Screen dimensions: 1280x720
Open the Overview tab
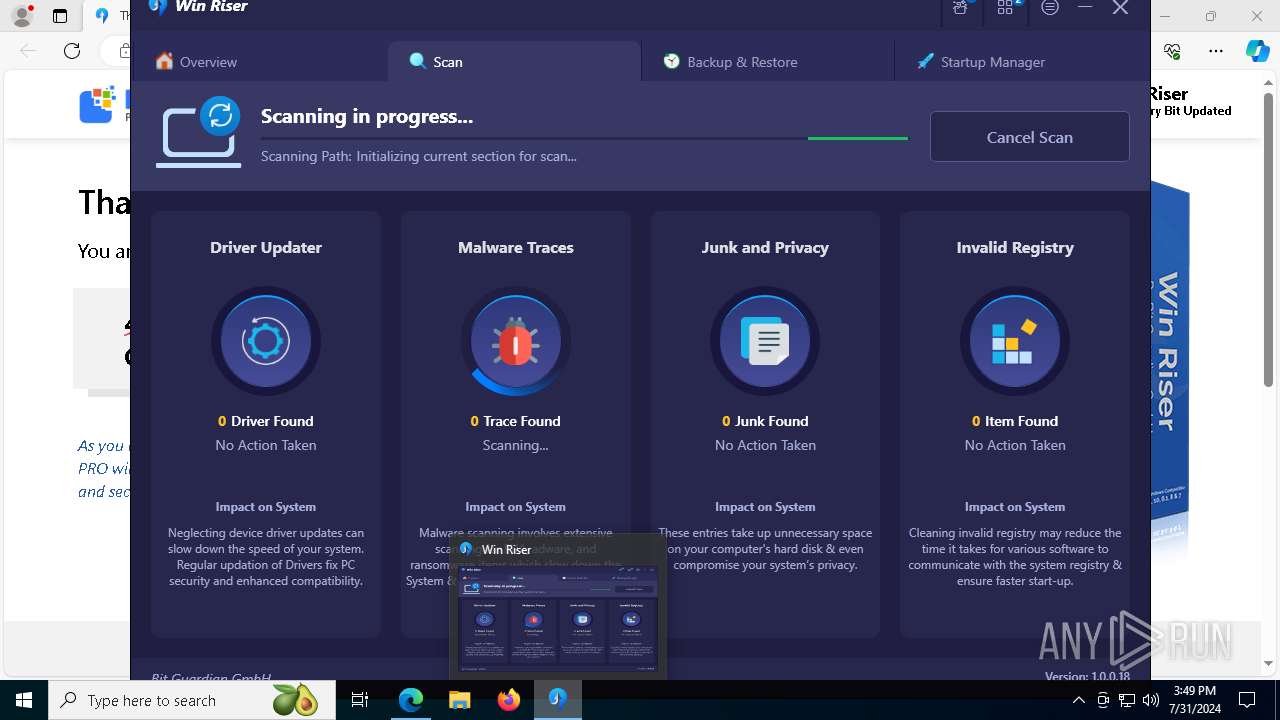tap(196, 62)
